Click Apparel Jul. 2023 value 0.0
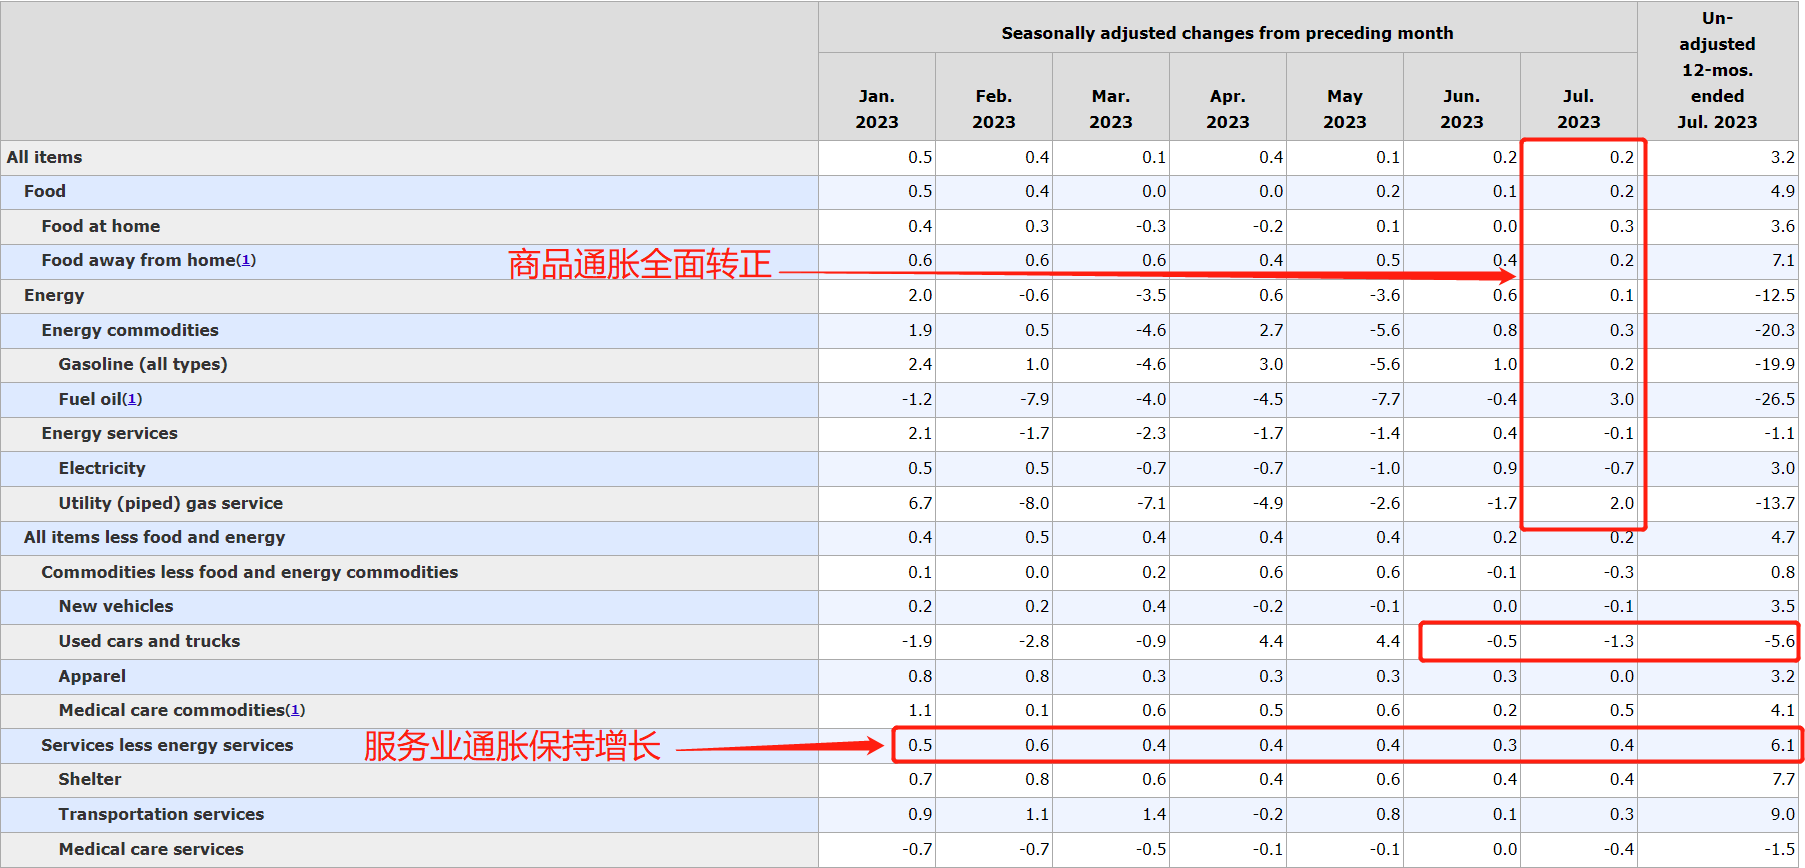Viewport: 1805px width, 868px height. [1622, 676]
